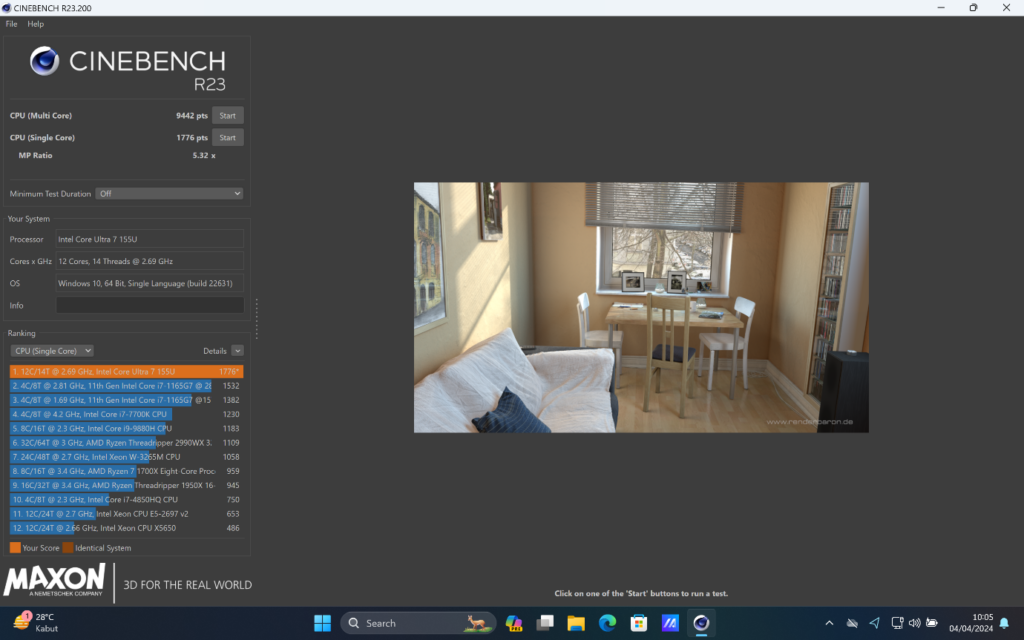Open the Windows Start menu
1024x640 pixels.
(x=322, y=623)
